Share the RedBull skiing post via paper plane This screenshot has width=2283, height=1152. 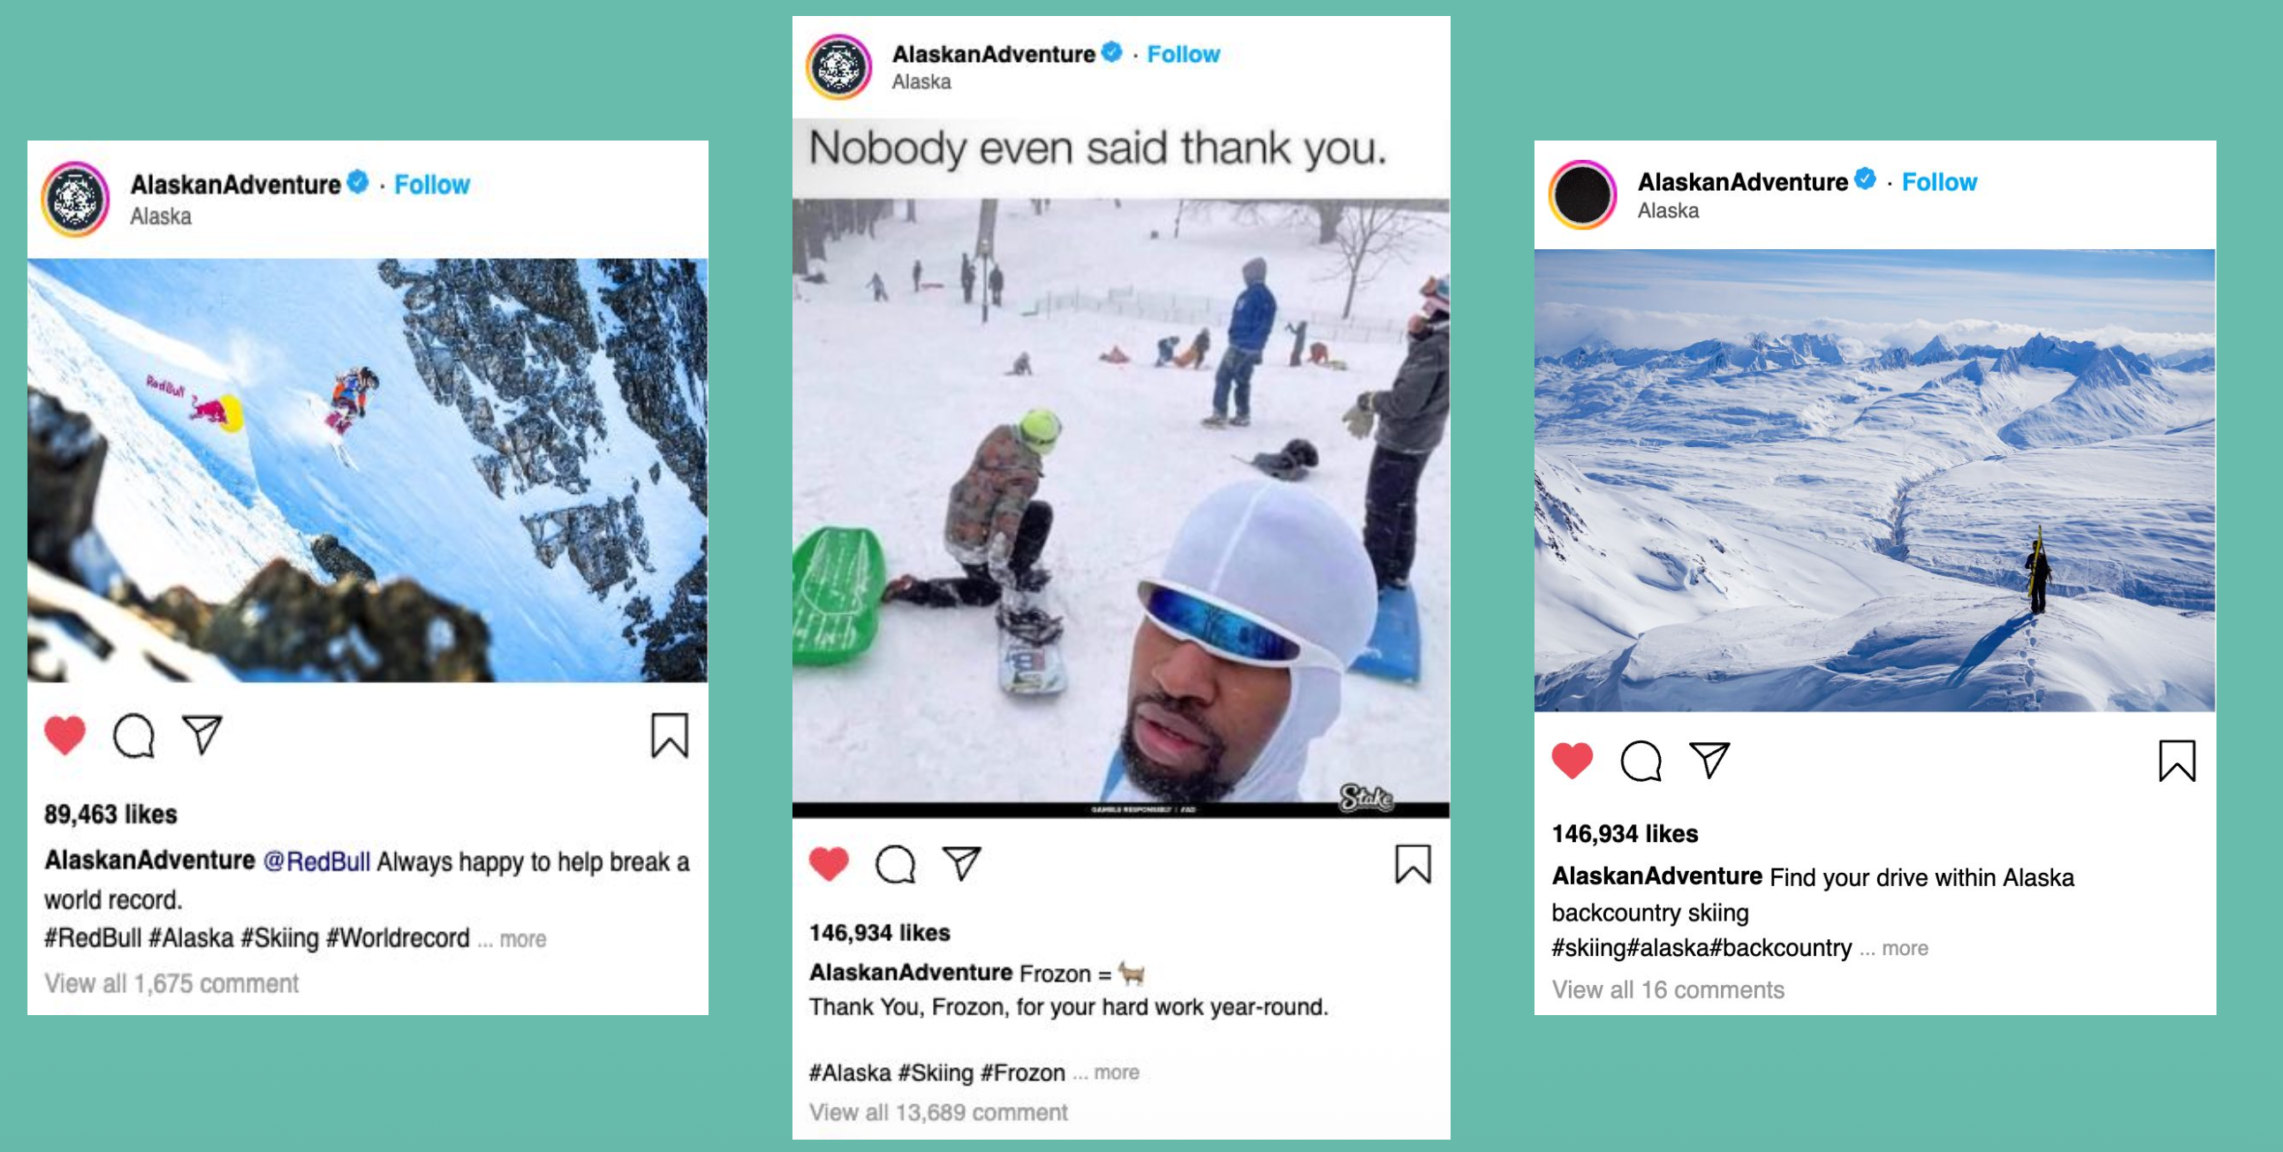(202, 735)
